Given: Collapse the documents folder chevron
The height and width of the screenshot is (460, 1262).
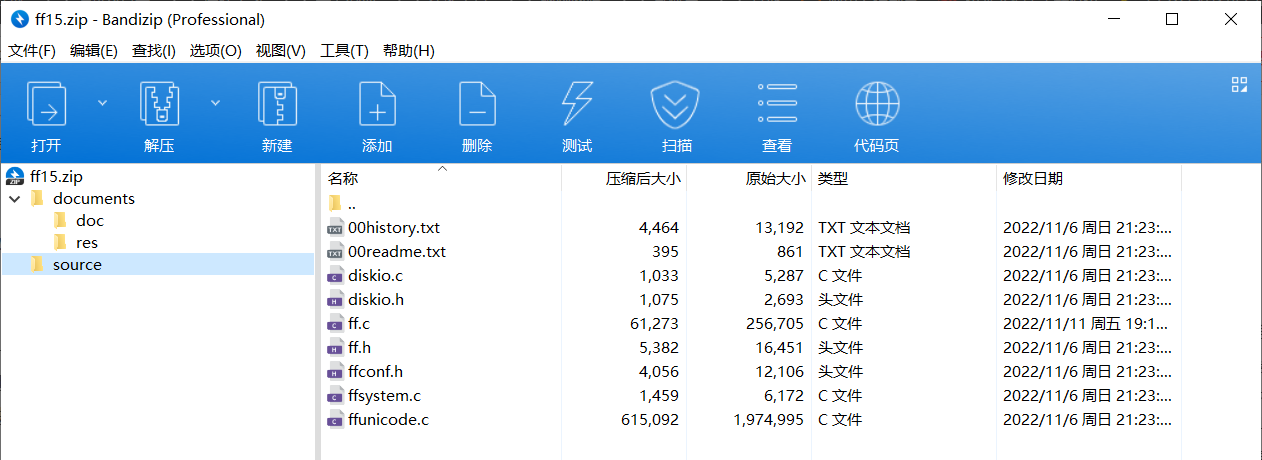Looking at the screenshot, I should (13, 198).
